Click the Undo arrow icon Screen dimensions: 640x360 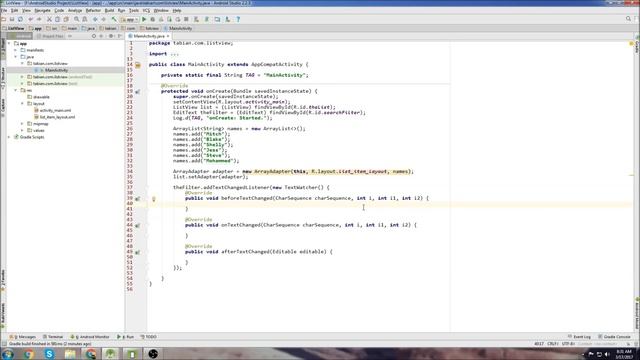[31, 19]
